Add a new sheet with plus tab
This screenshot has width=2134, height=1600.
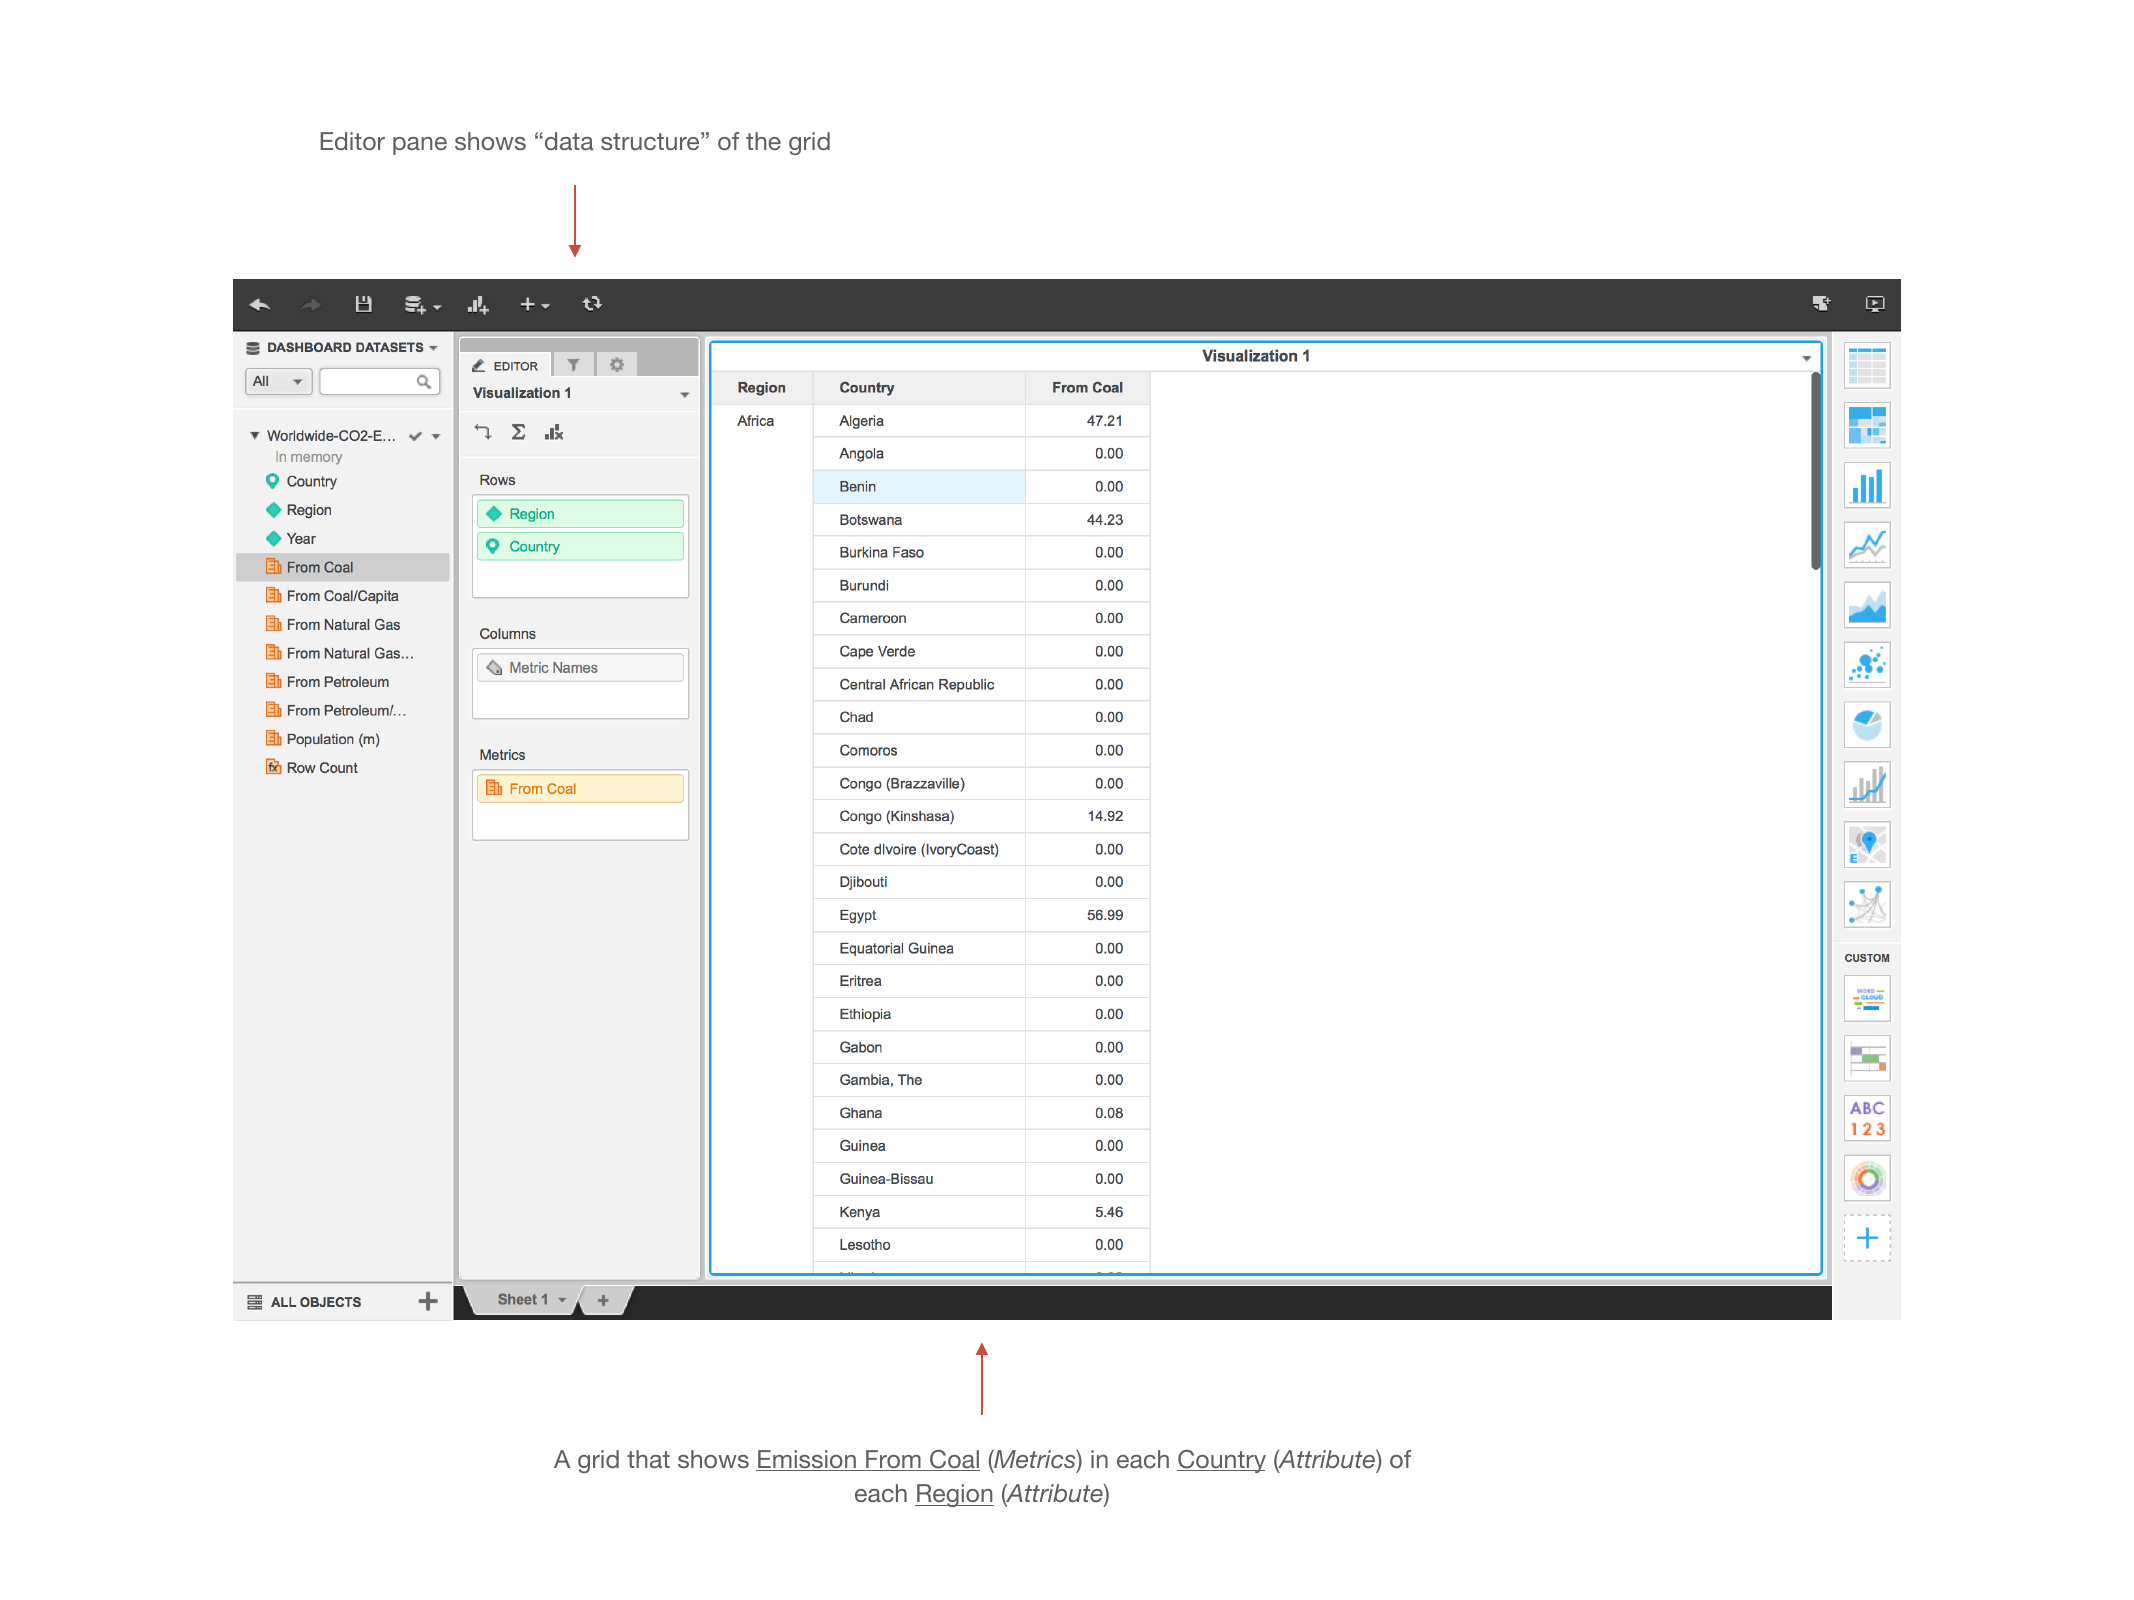pos(603,1301)
